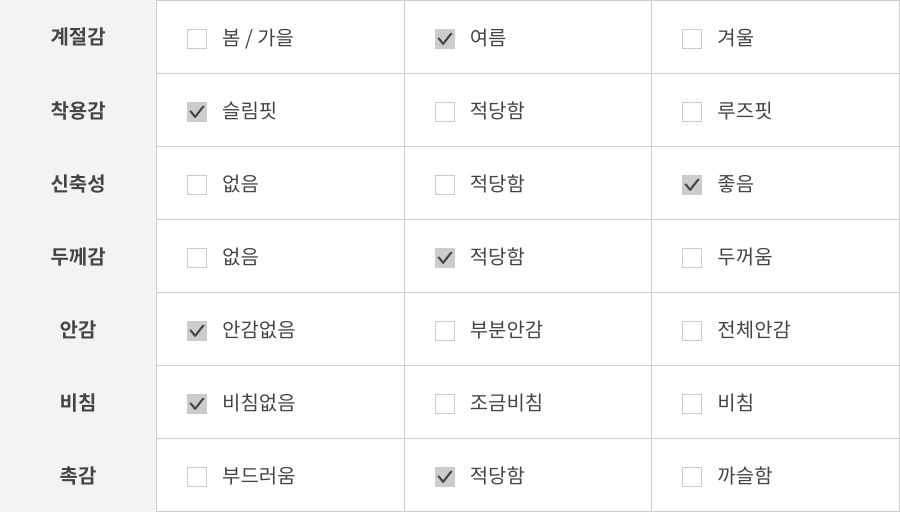Uncheck the 여름 checkbox
The height and width of the screenshot is (512, 900).
click(x=445, y=39)
